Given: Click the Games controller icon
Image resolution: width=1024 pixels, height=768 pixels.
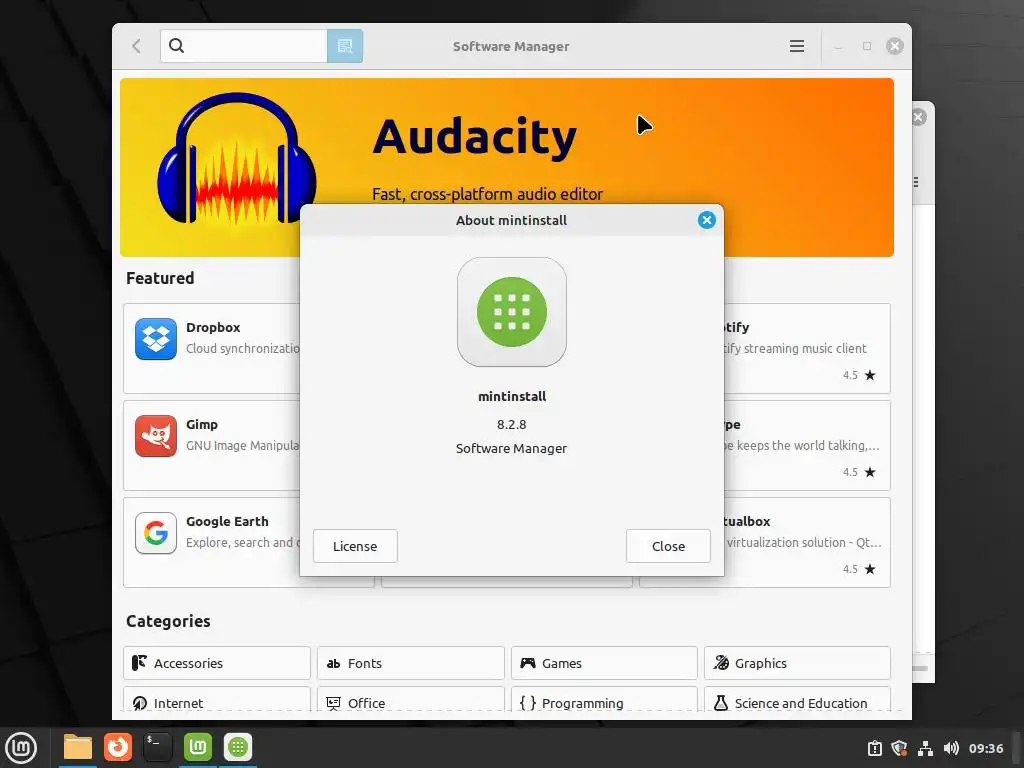Looking at the screenshot, I should (x=528, y=663).
